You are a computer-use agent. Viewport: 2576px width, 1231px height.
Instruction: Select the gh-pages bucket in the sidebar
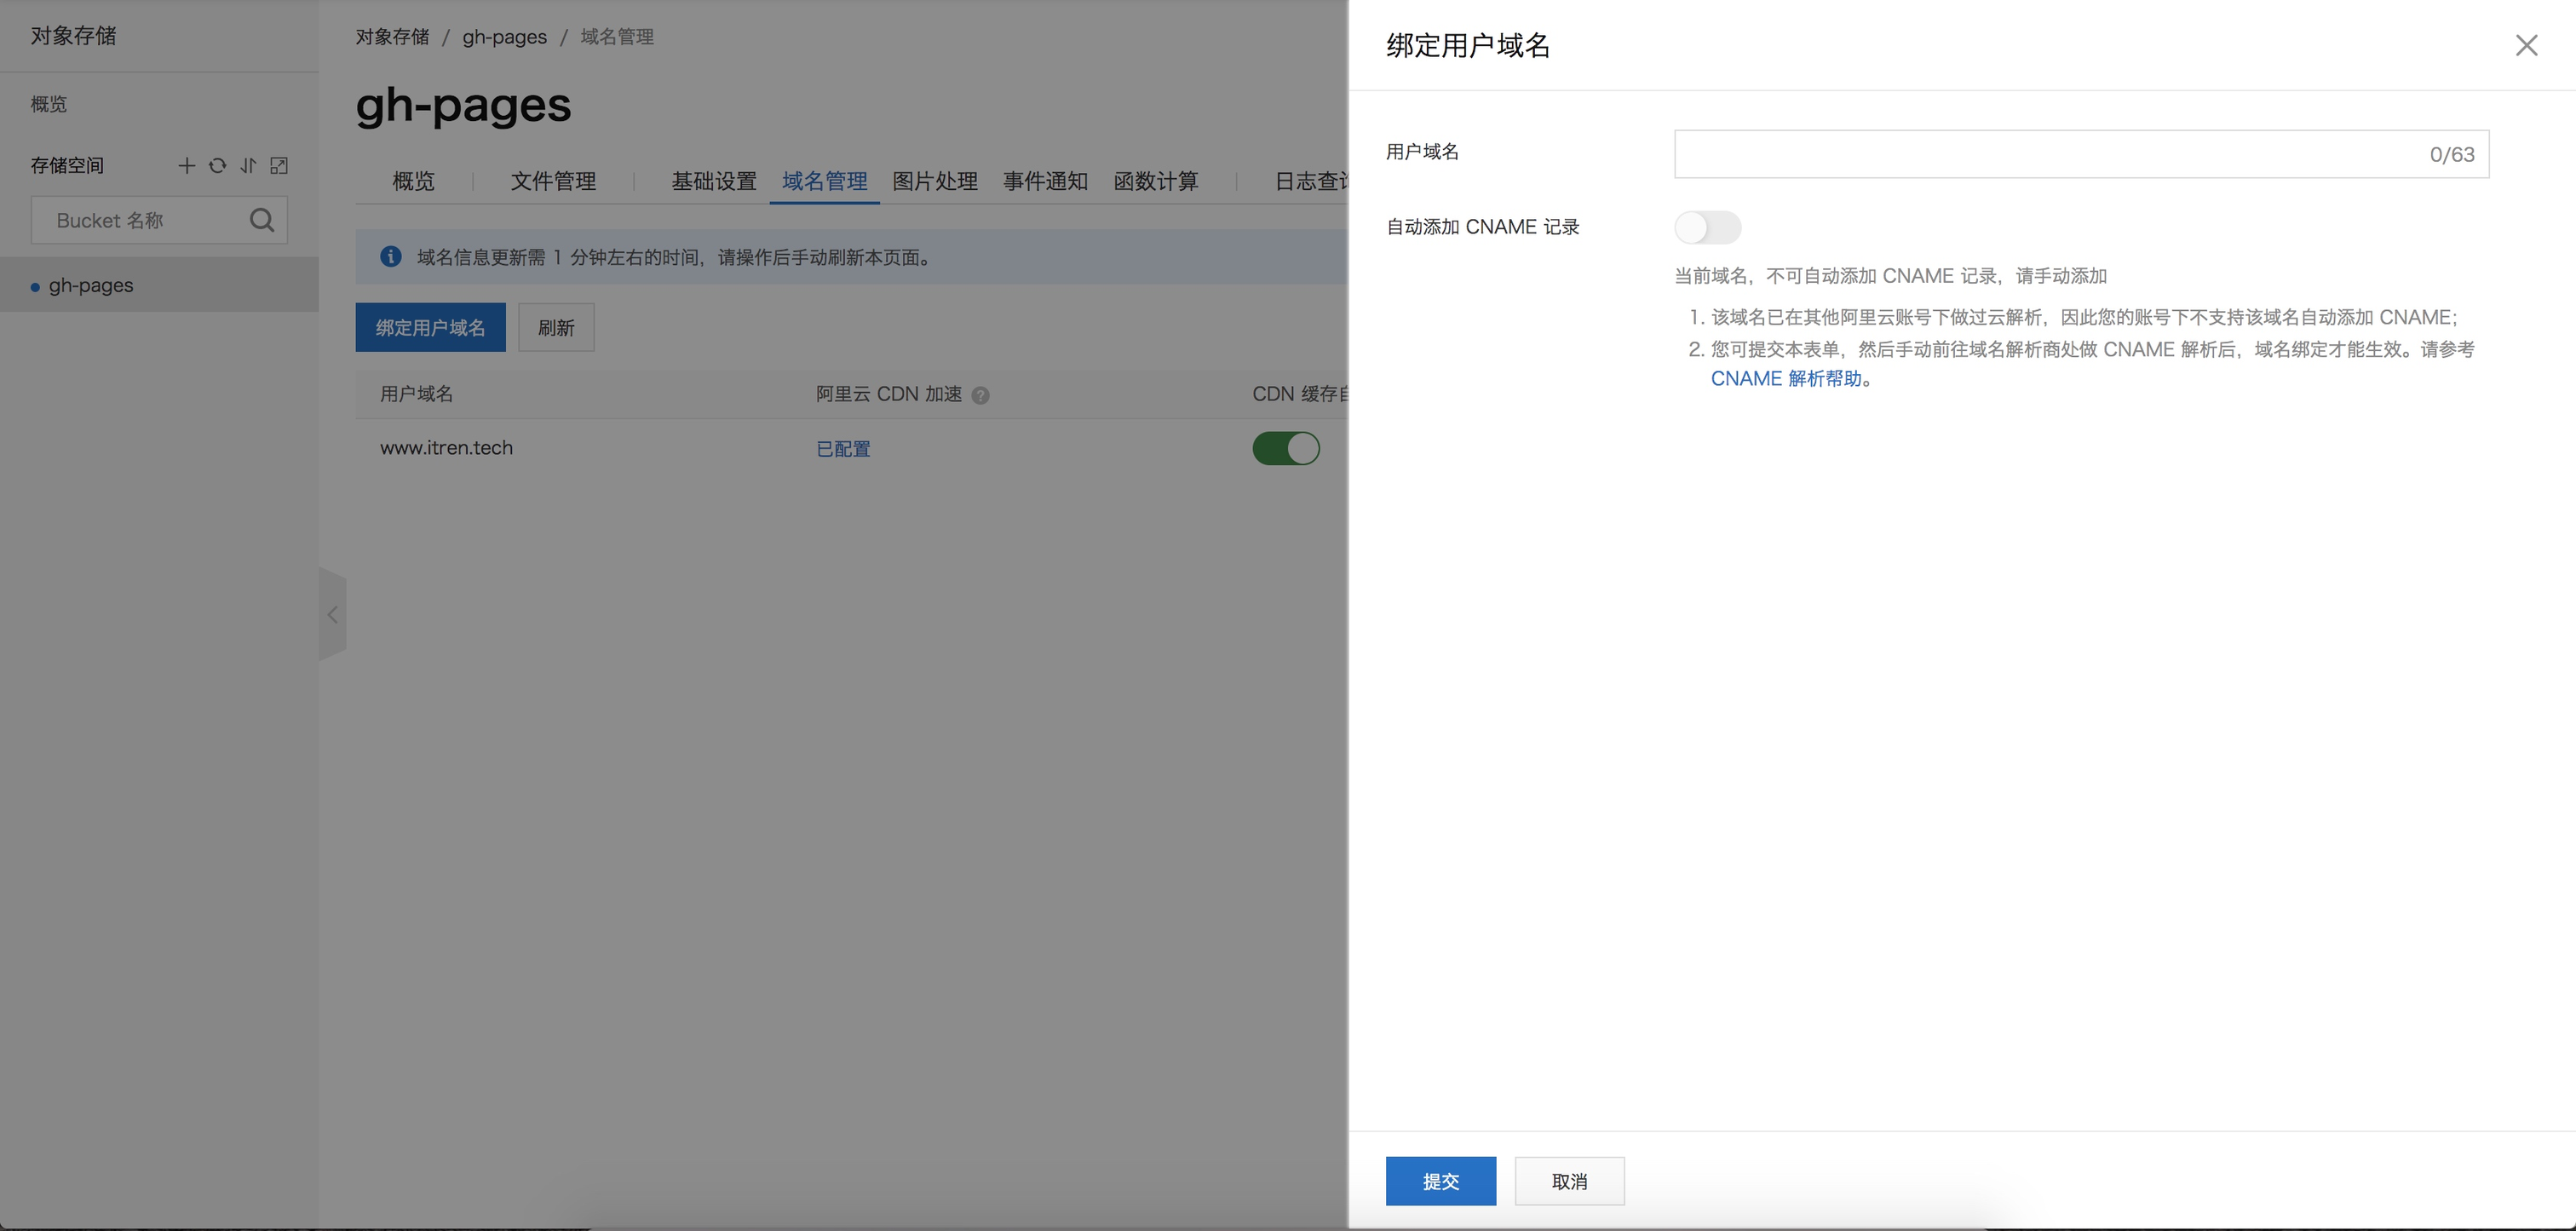coord(91,285)
